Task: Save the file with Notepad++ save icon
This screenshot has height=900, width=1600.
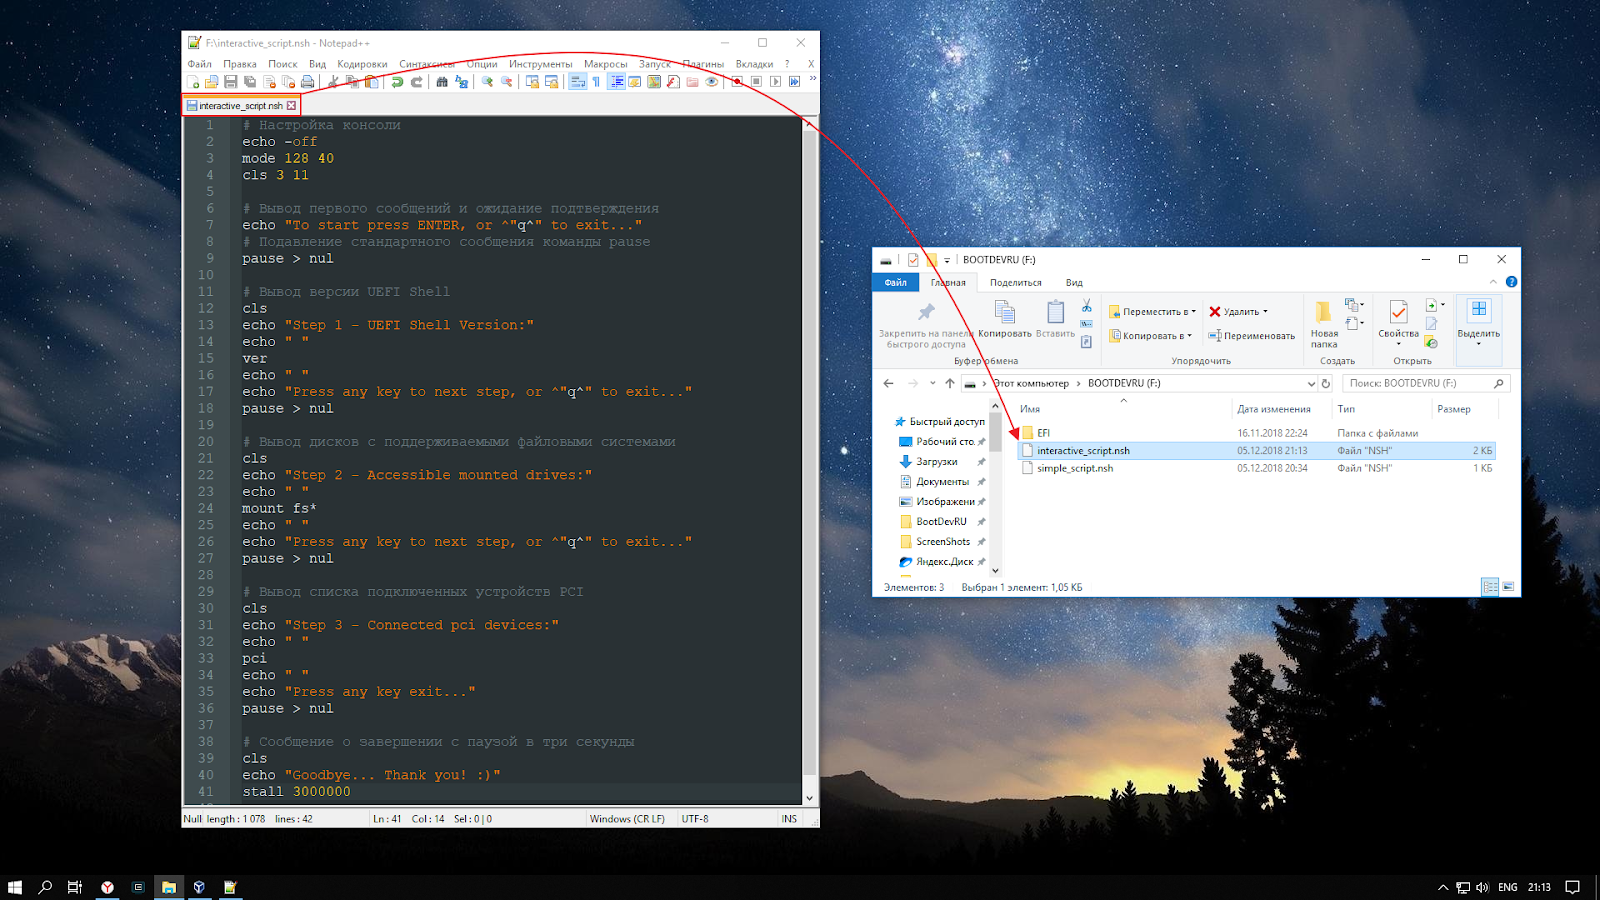Action: (x=231, y=82)
